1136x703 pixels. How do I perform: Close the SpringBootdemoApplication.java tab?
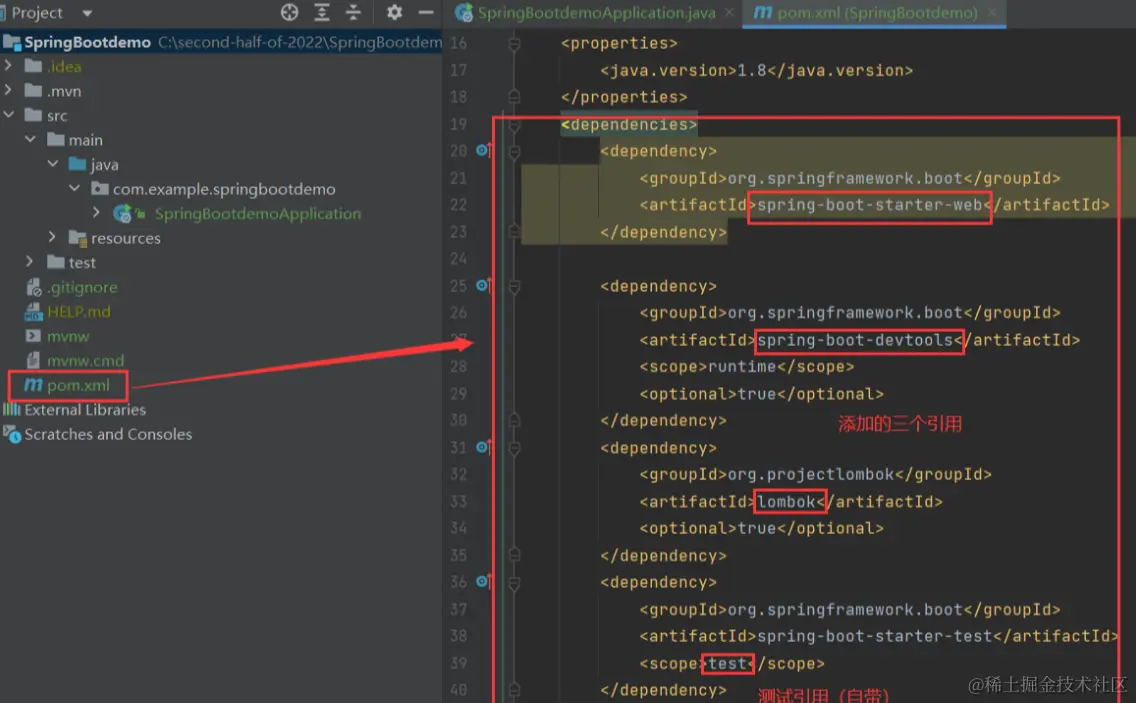(730, 13)
